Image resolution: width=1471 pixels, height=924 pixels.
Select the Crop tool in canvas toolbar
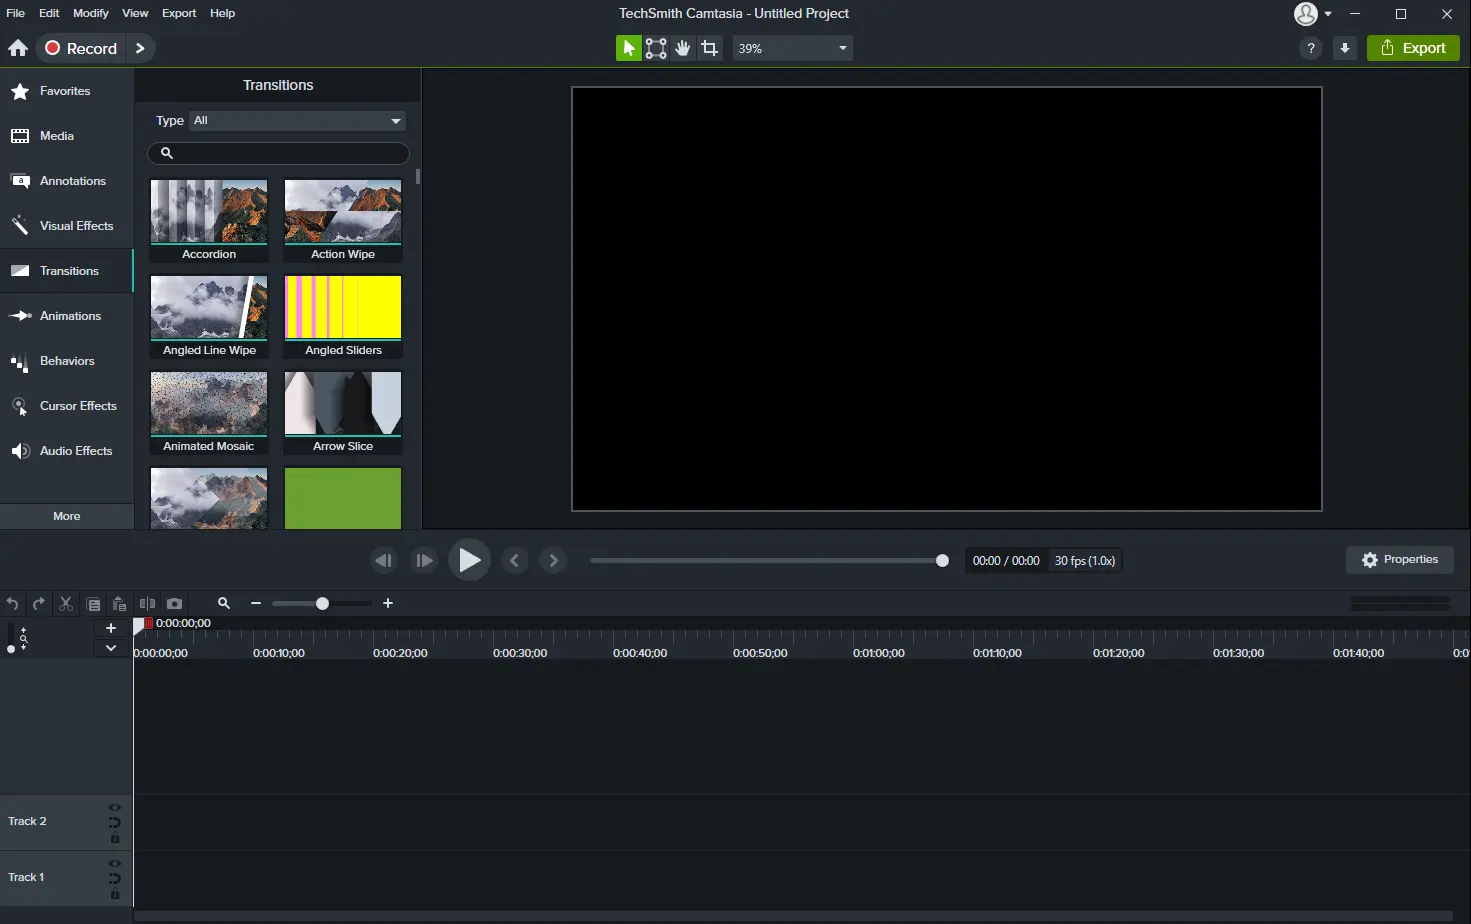point(710,48)
